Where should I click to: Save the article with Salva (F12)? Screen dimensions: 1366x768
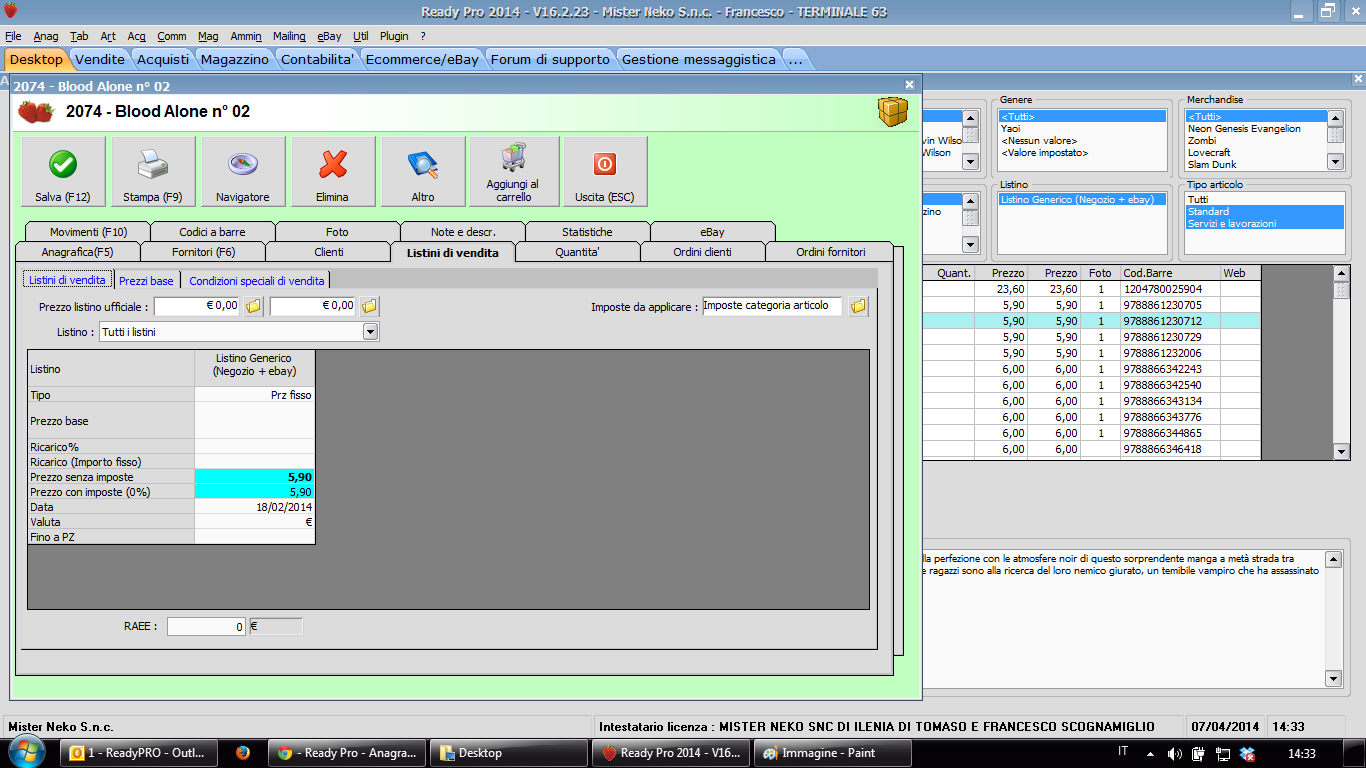click(x=63, y=172)
